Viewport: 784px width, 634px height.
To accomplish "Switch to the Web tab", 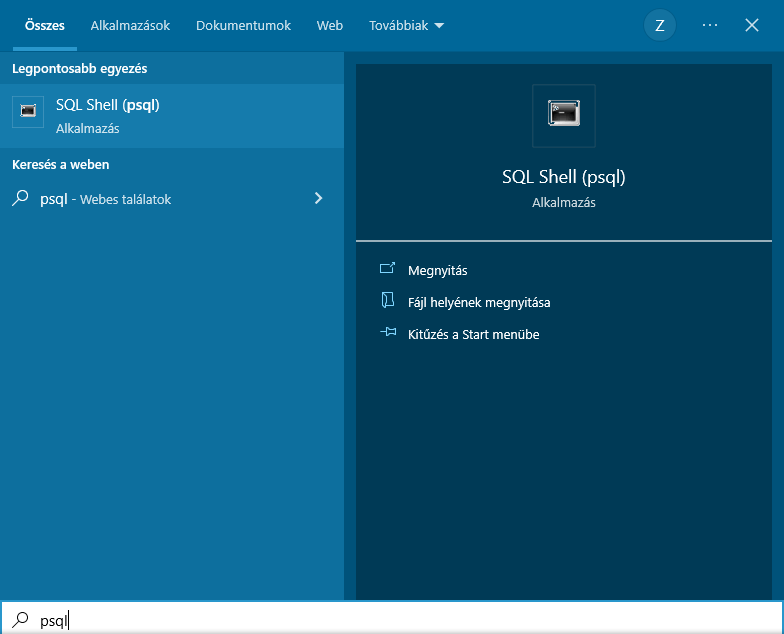I will pos(330,26).
